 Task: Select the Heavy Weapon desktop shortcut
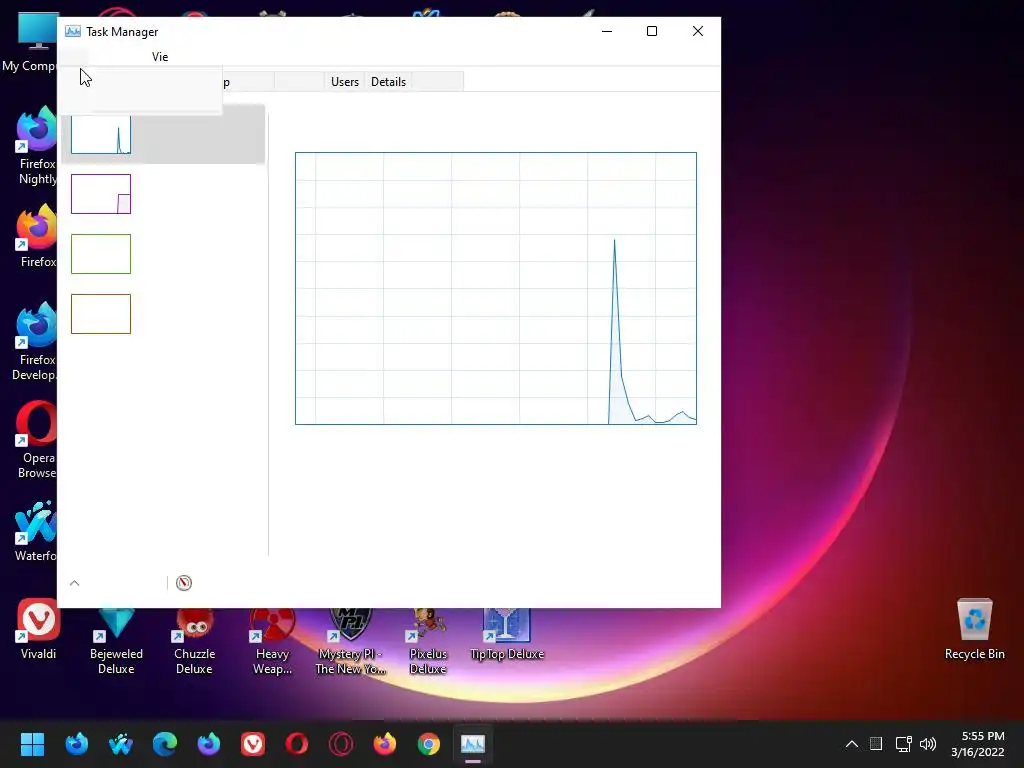(x=272, y=641)
